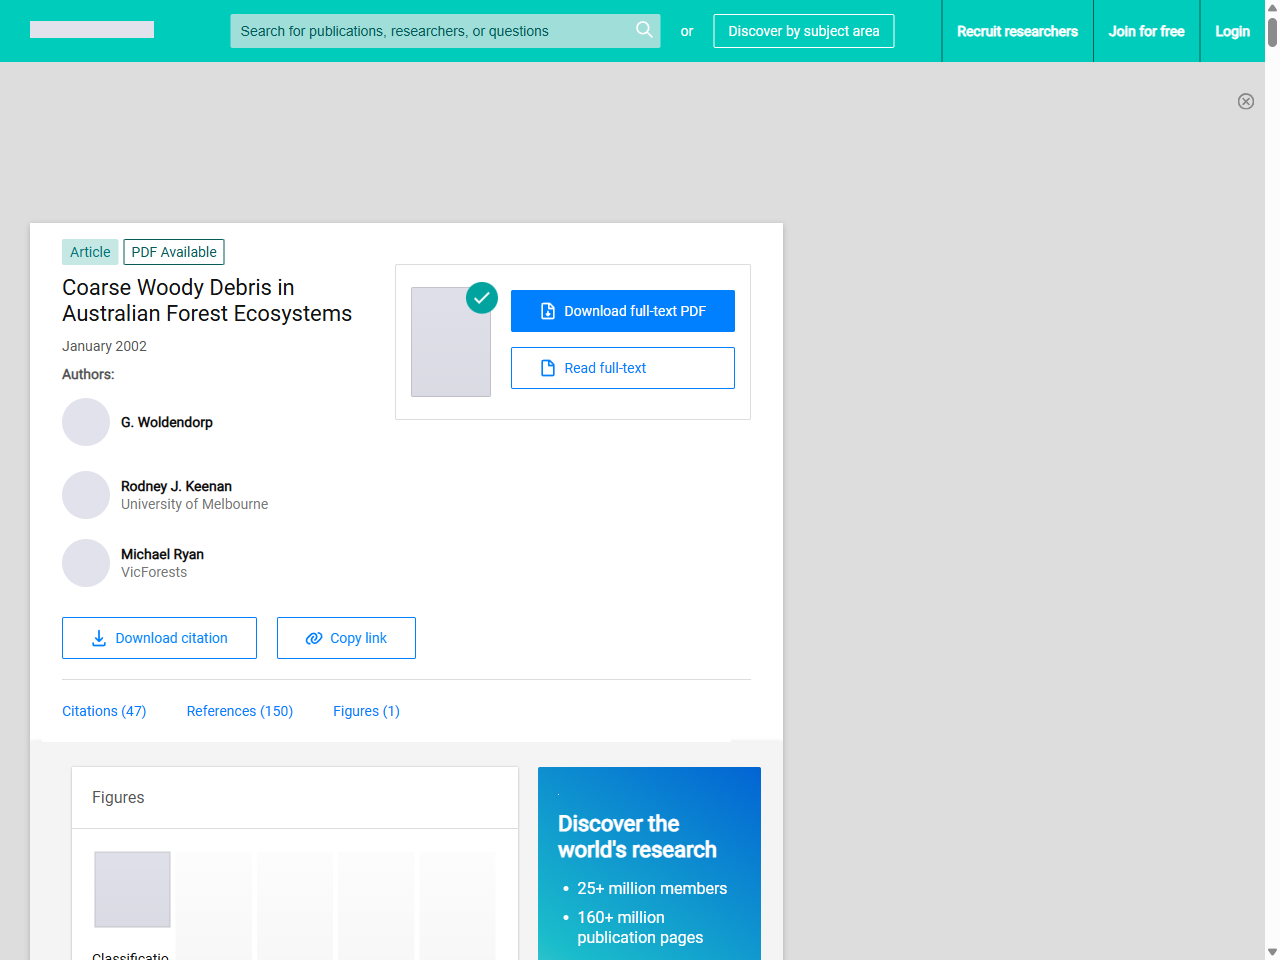Close the ad banner with X icon

coord(1245,101)
